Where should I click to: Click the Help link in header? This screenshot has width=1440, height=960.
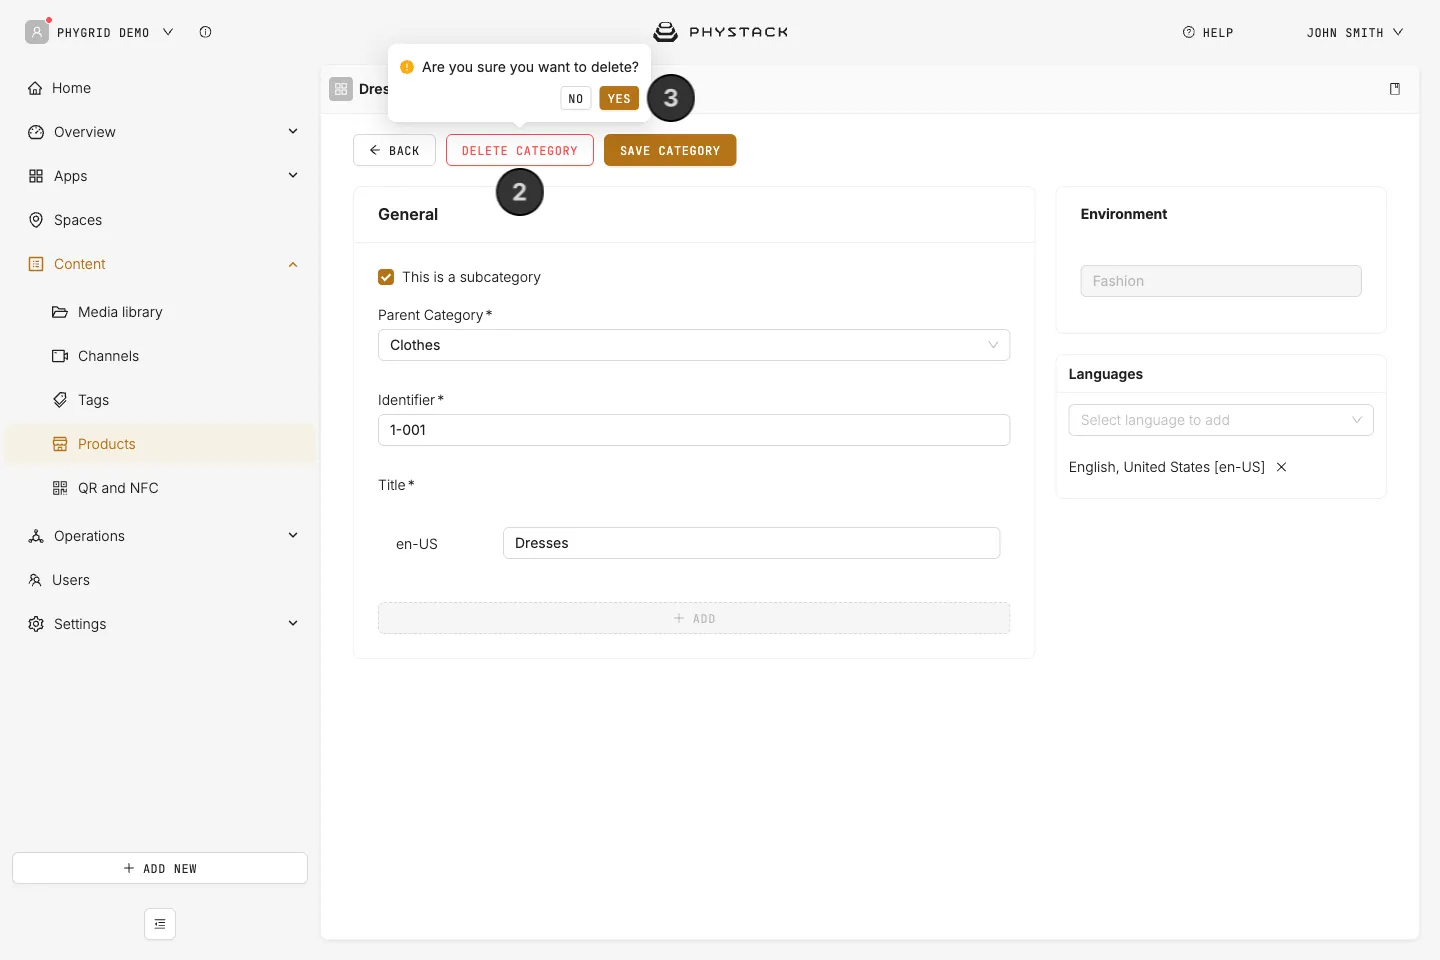click(1208, 33)
